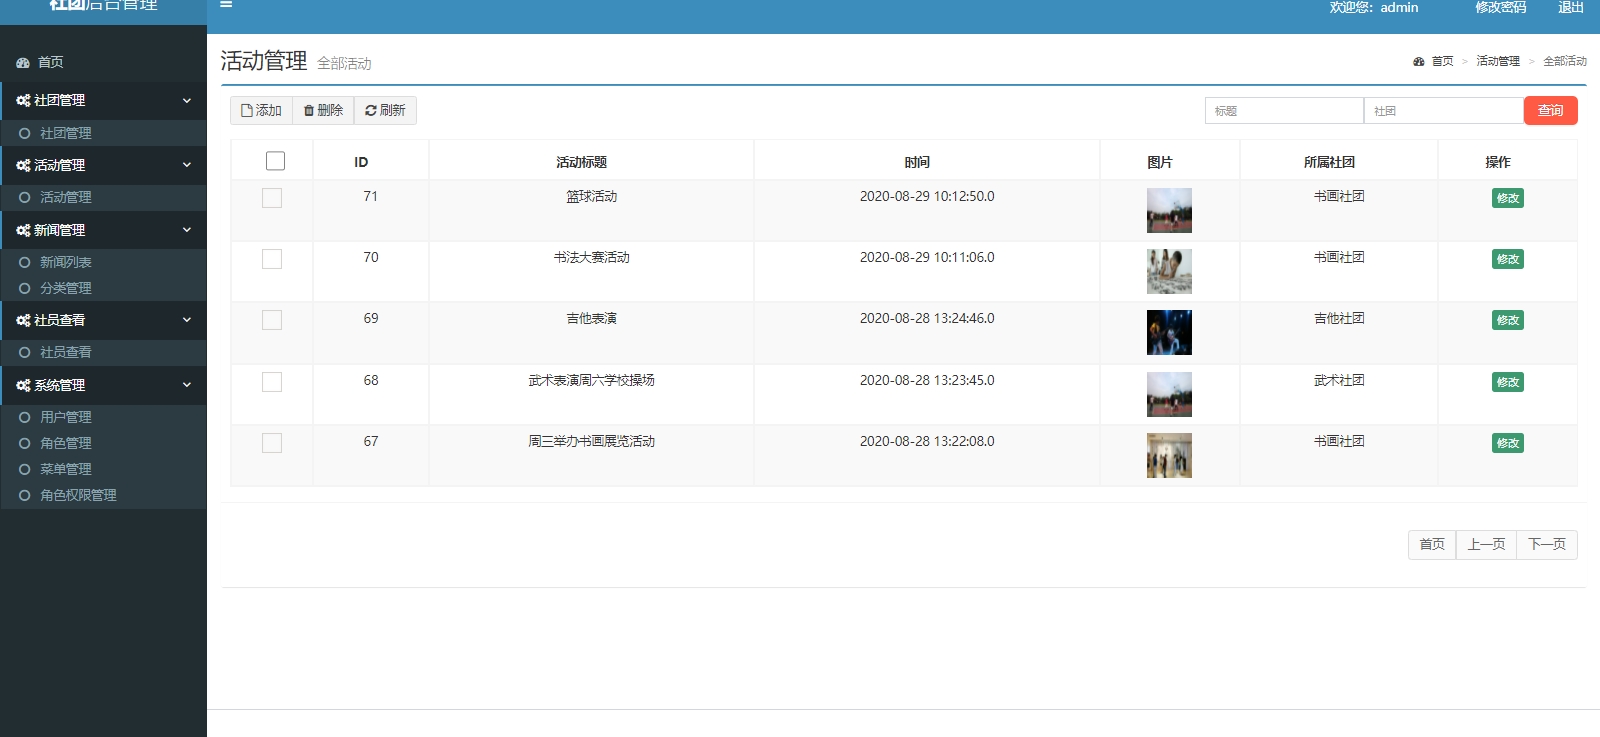
Task: Toggle sidebar with the hamburger icon
Action: click(226, 4)
